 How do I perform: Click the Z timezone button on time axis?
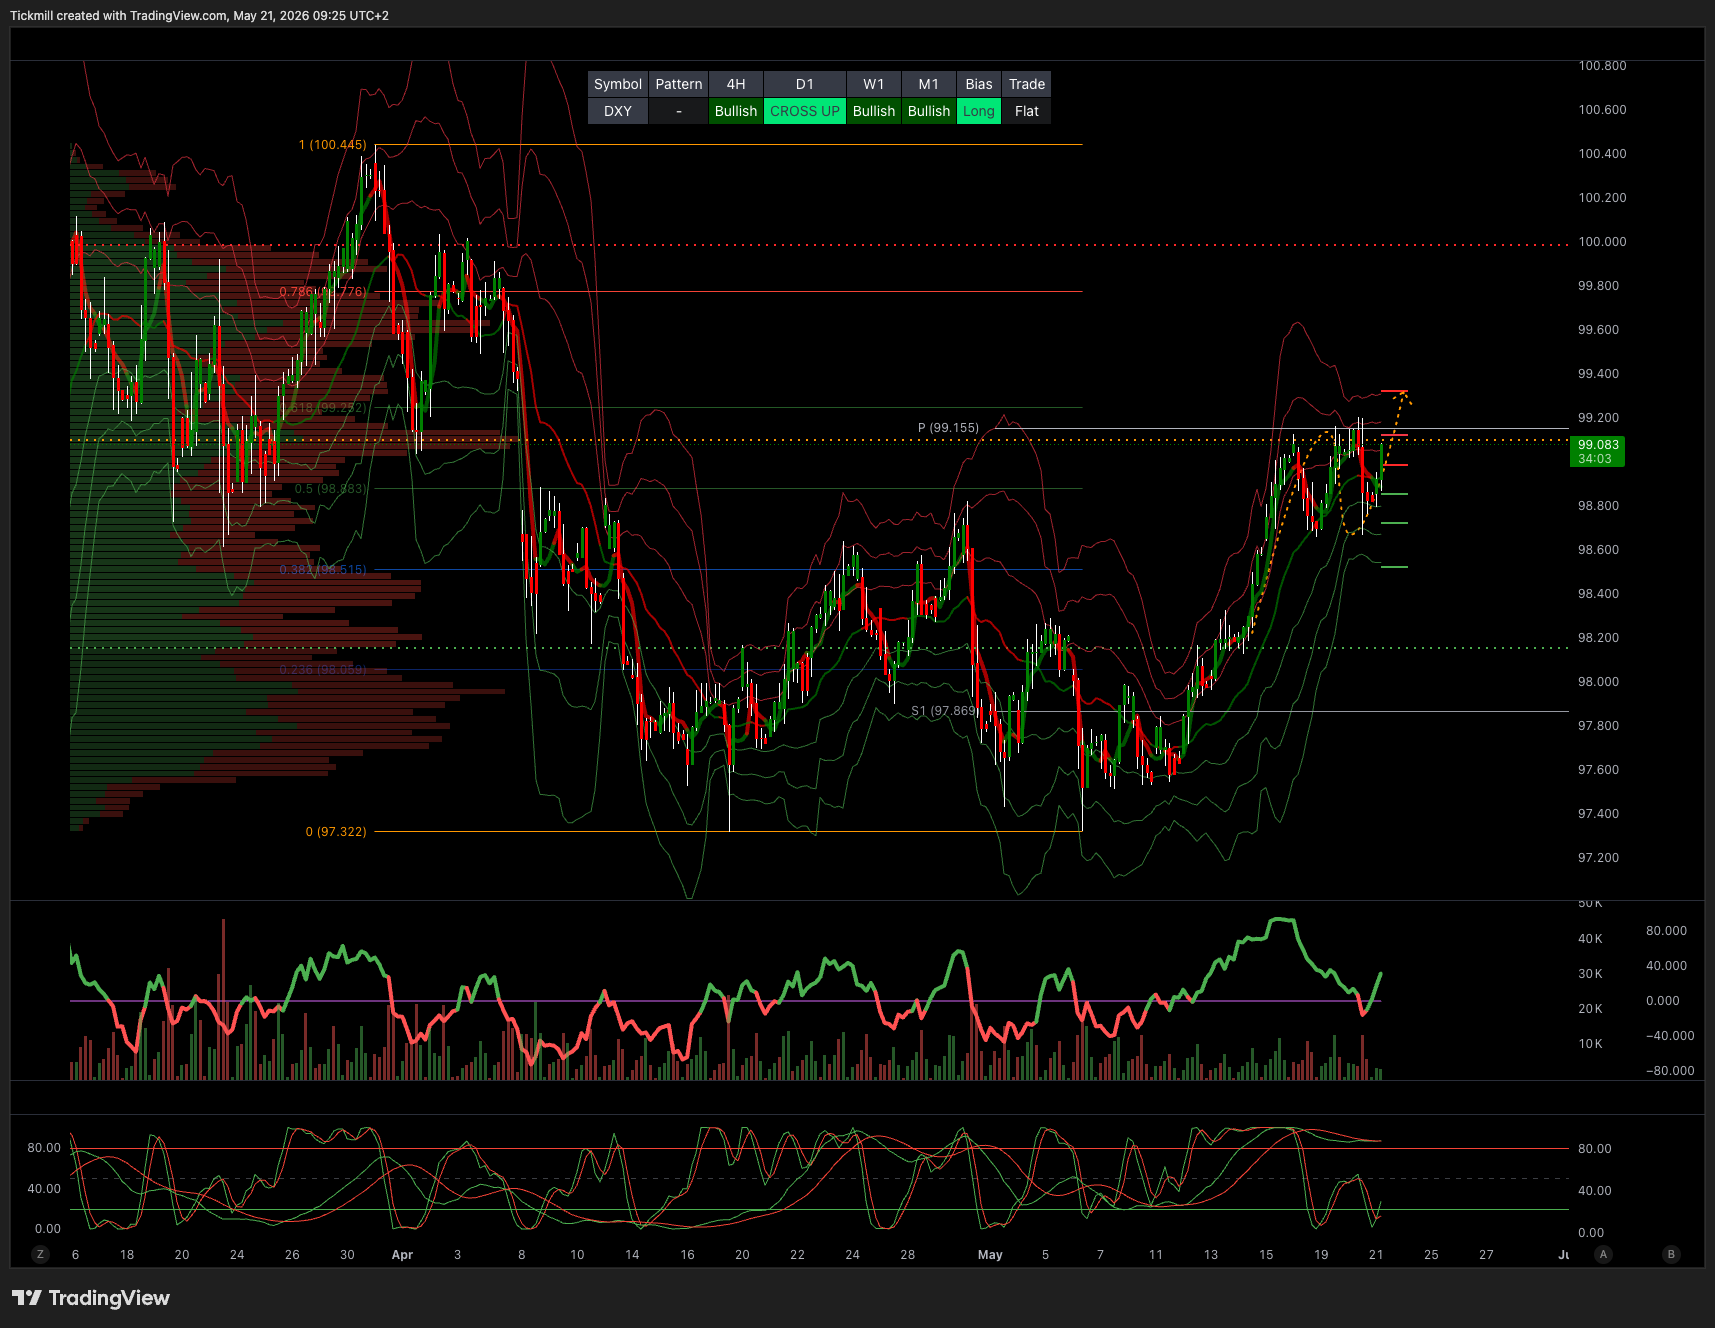40,1254
